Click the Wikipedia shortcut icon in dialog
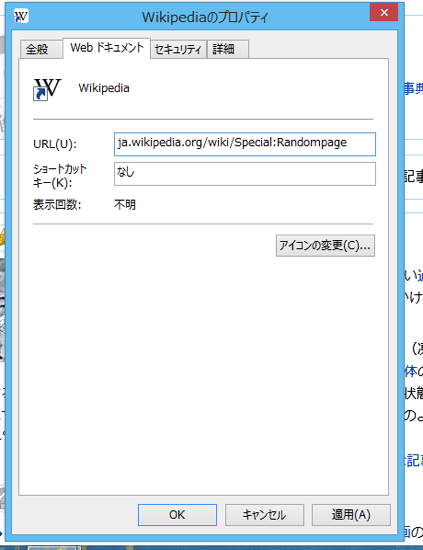The width and height of the screenshot is (423, 550). (x=47, y=89)
